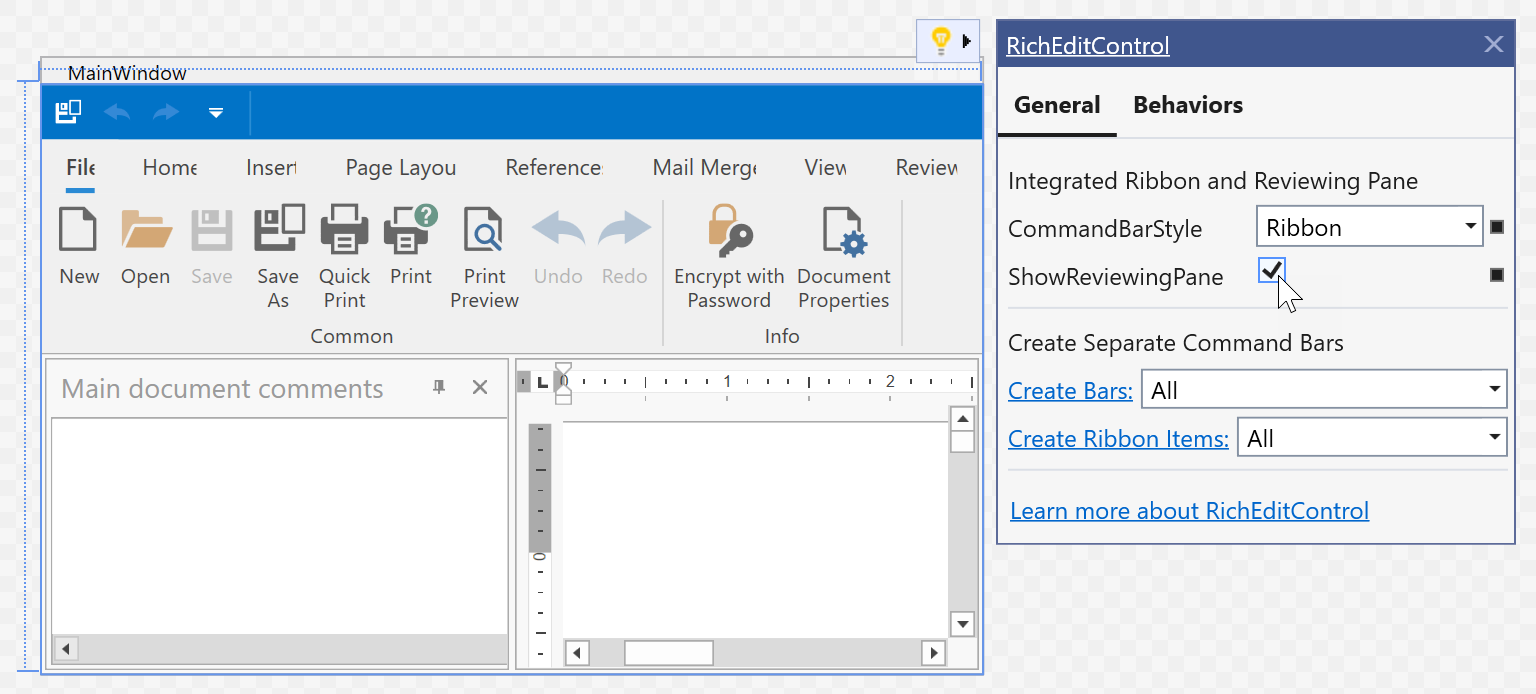Open the Create Bars dropdown
The image size is (1536, 694).
coord(1494,389)
